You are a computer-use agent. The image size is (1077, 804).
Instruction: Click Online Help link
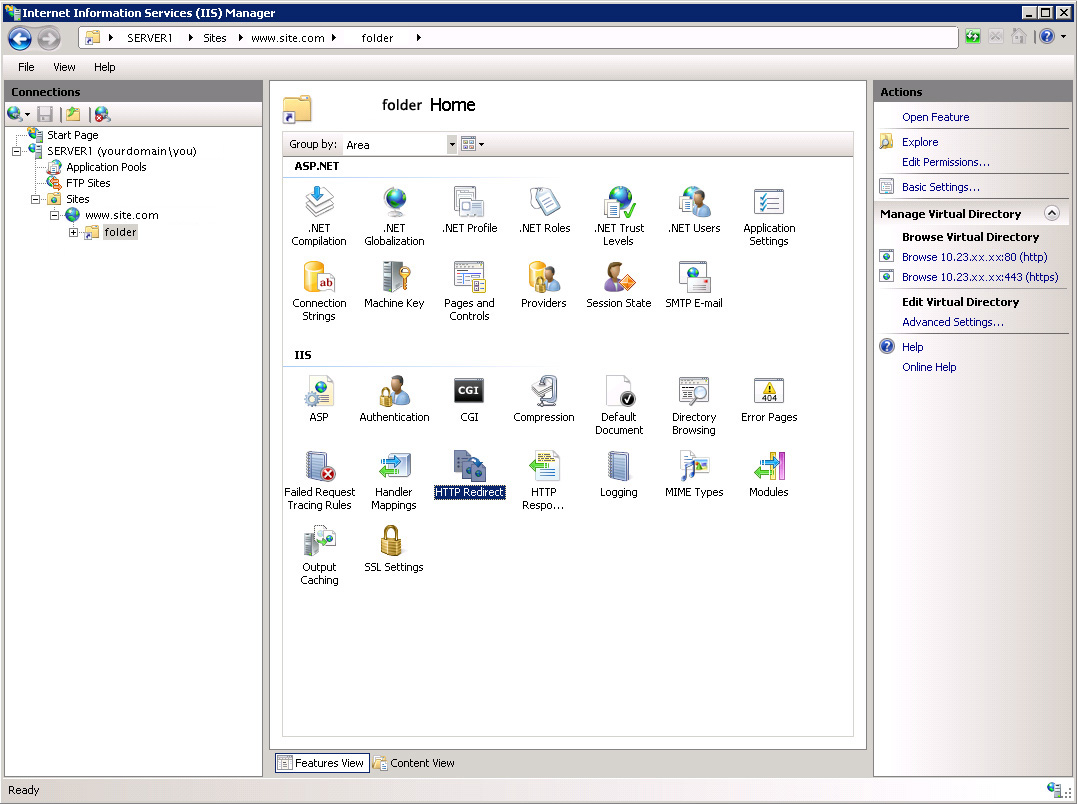929,367
